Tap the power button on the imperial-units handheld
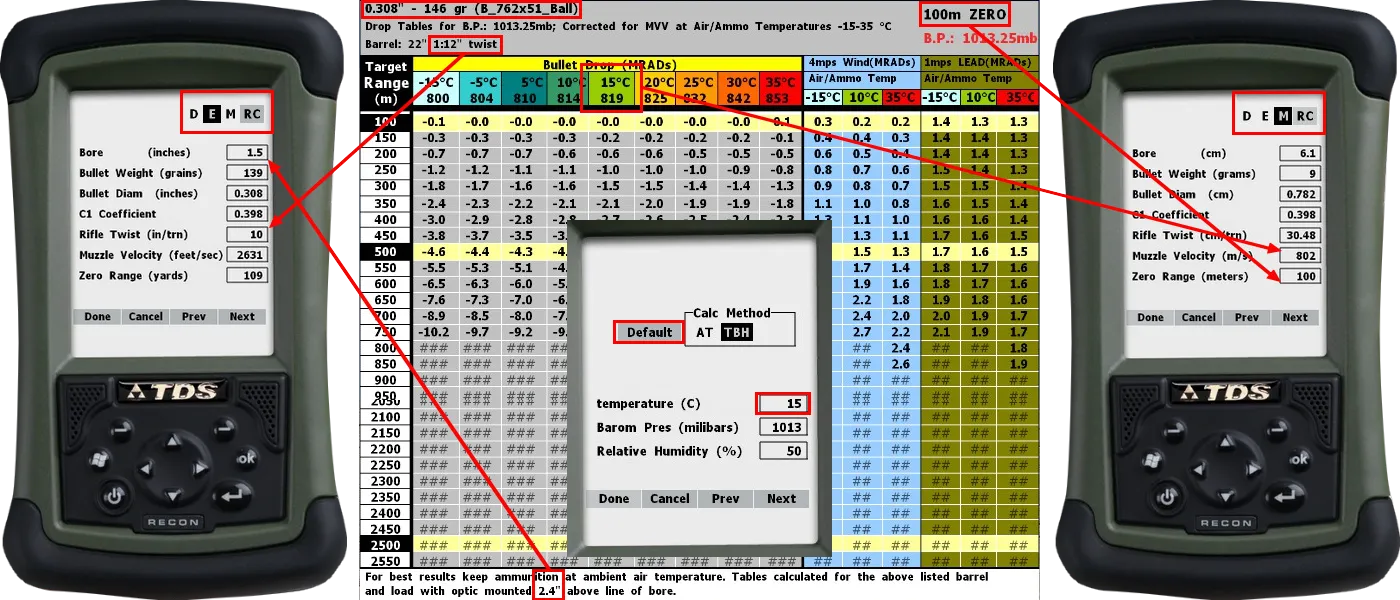Screen dimensions: 1400x600 [114, 495]
